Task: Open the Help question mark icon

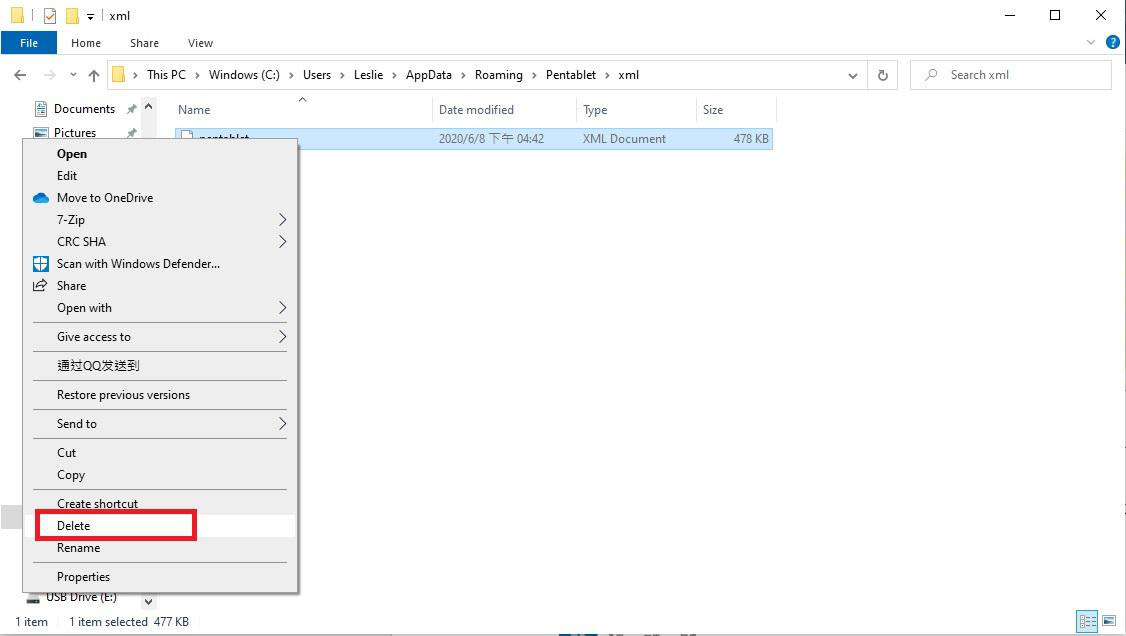Action: click(x=1112, y=43)
